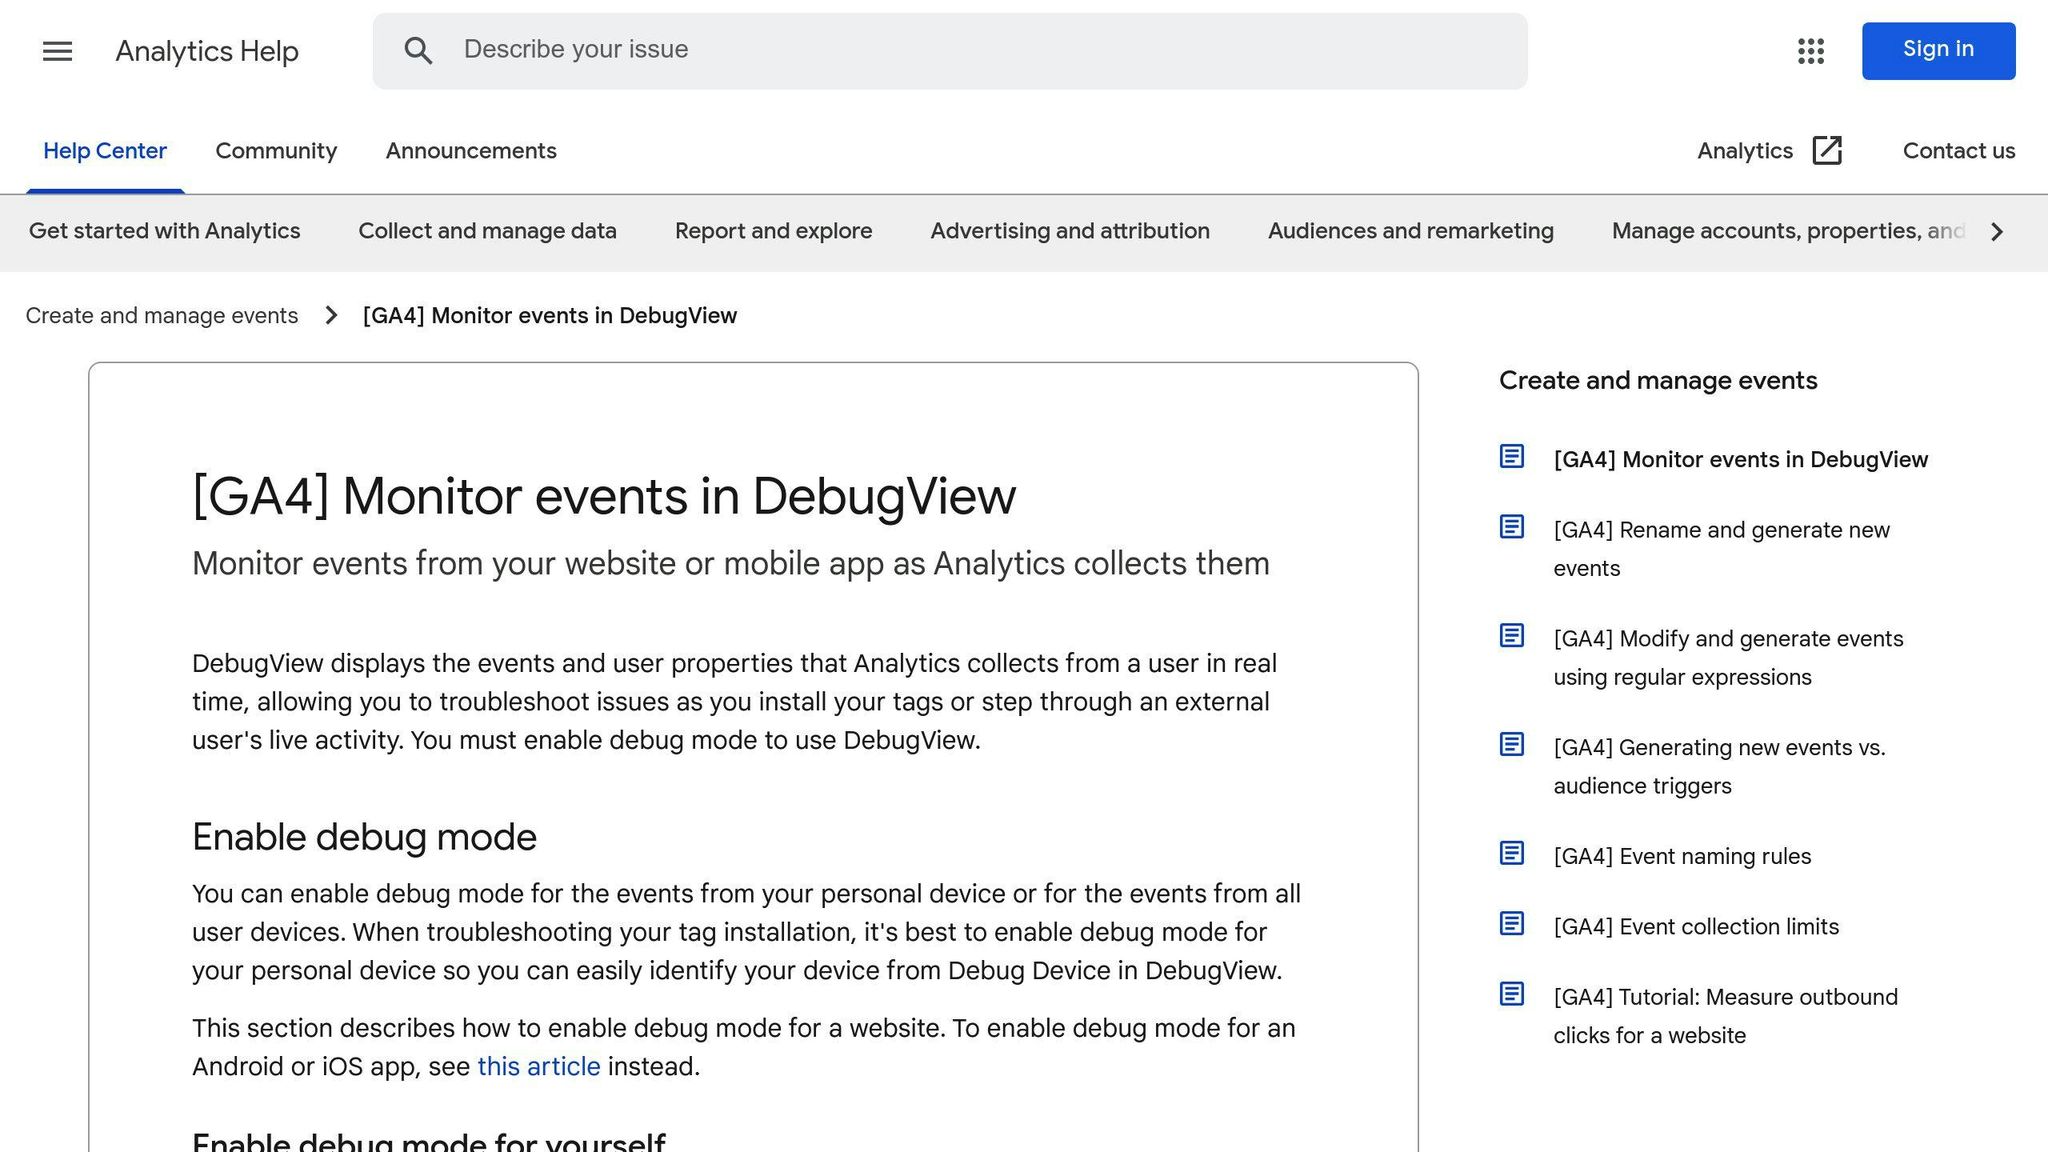This screenshot has width=2048, height=1152.
Task: Open Collect and manage data category
Action: click(487, 231)
